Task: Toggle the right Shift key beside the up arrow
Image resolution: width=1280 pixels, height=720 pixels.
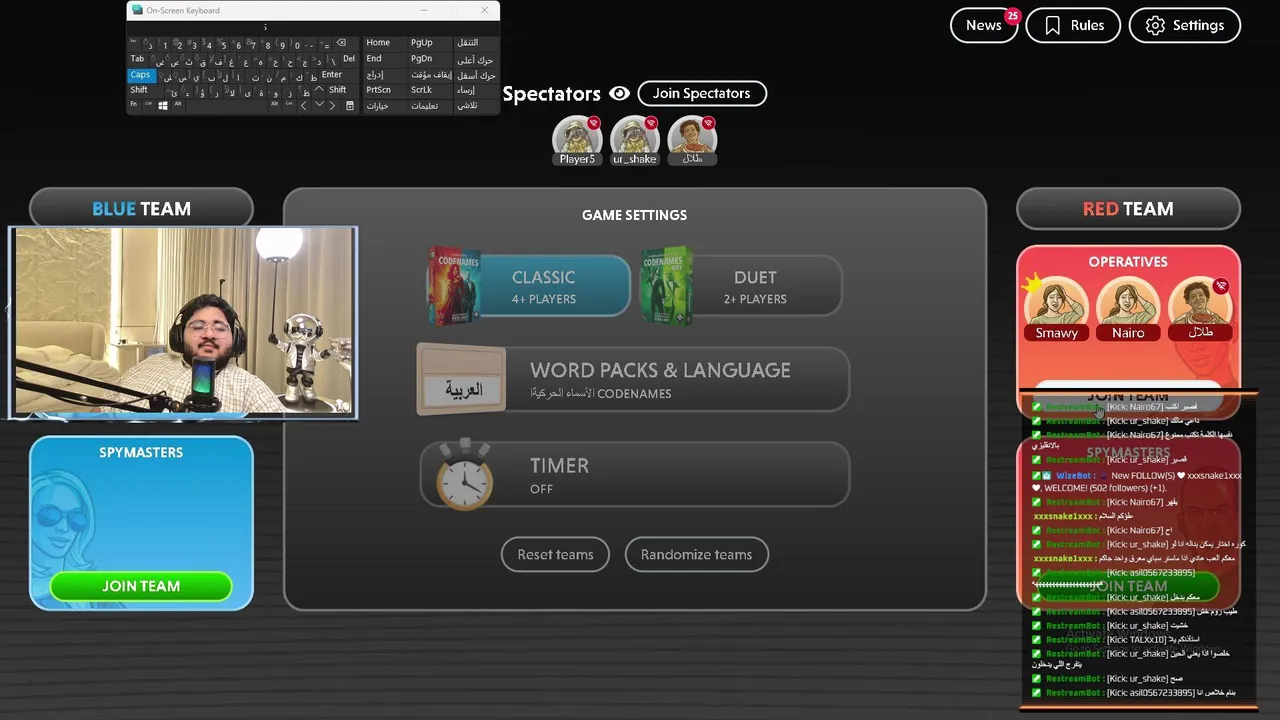Action: tap(344, 90)
